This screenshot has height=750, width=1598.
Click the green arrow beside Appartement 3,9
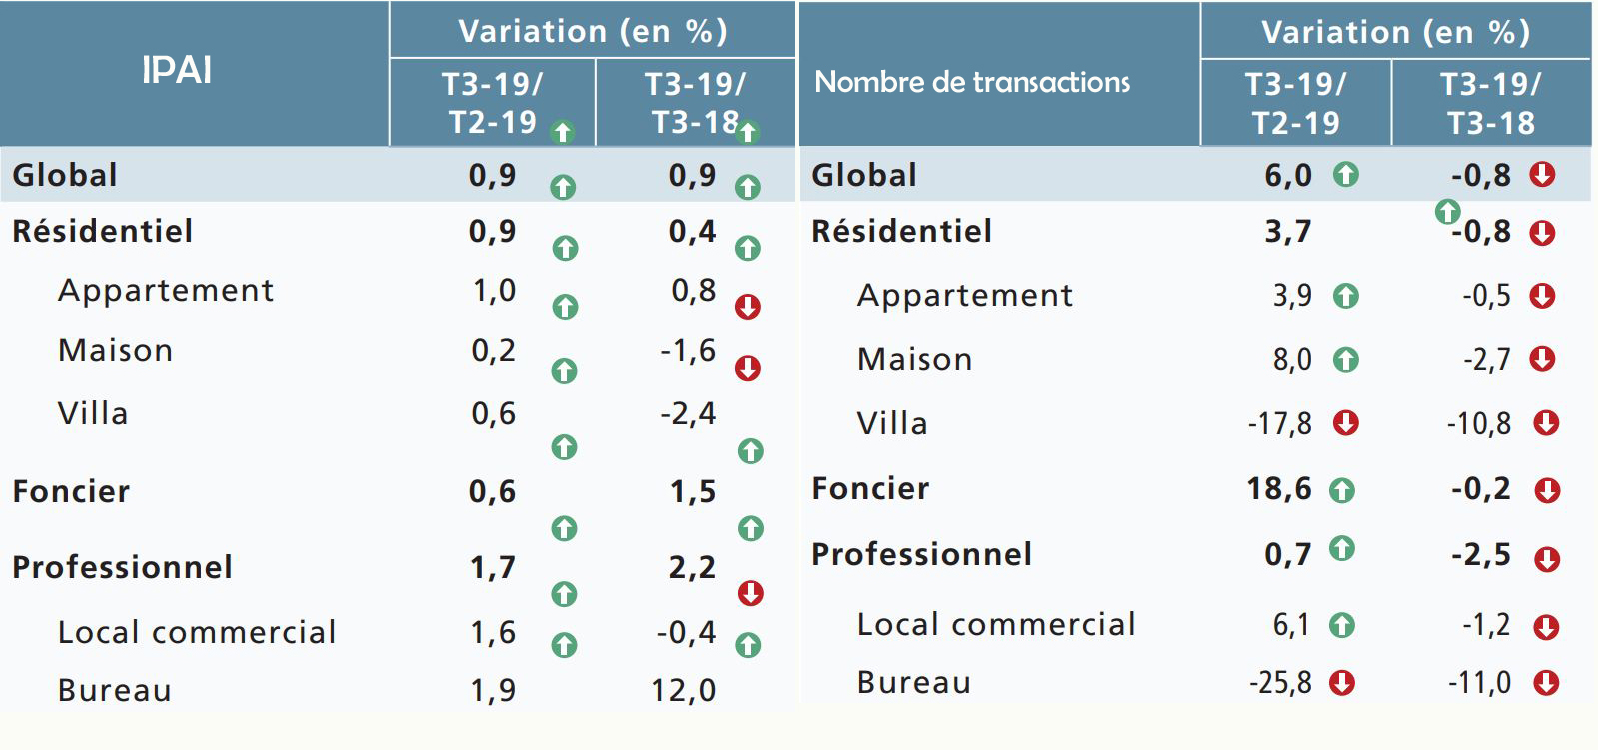pos(1346,296)
